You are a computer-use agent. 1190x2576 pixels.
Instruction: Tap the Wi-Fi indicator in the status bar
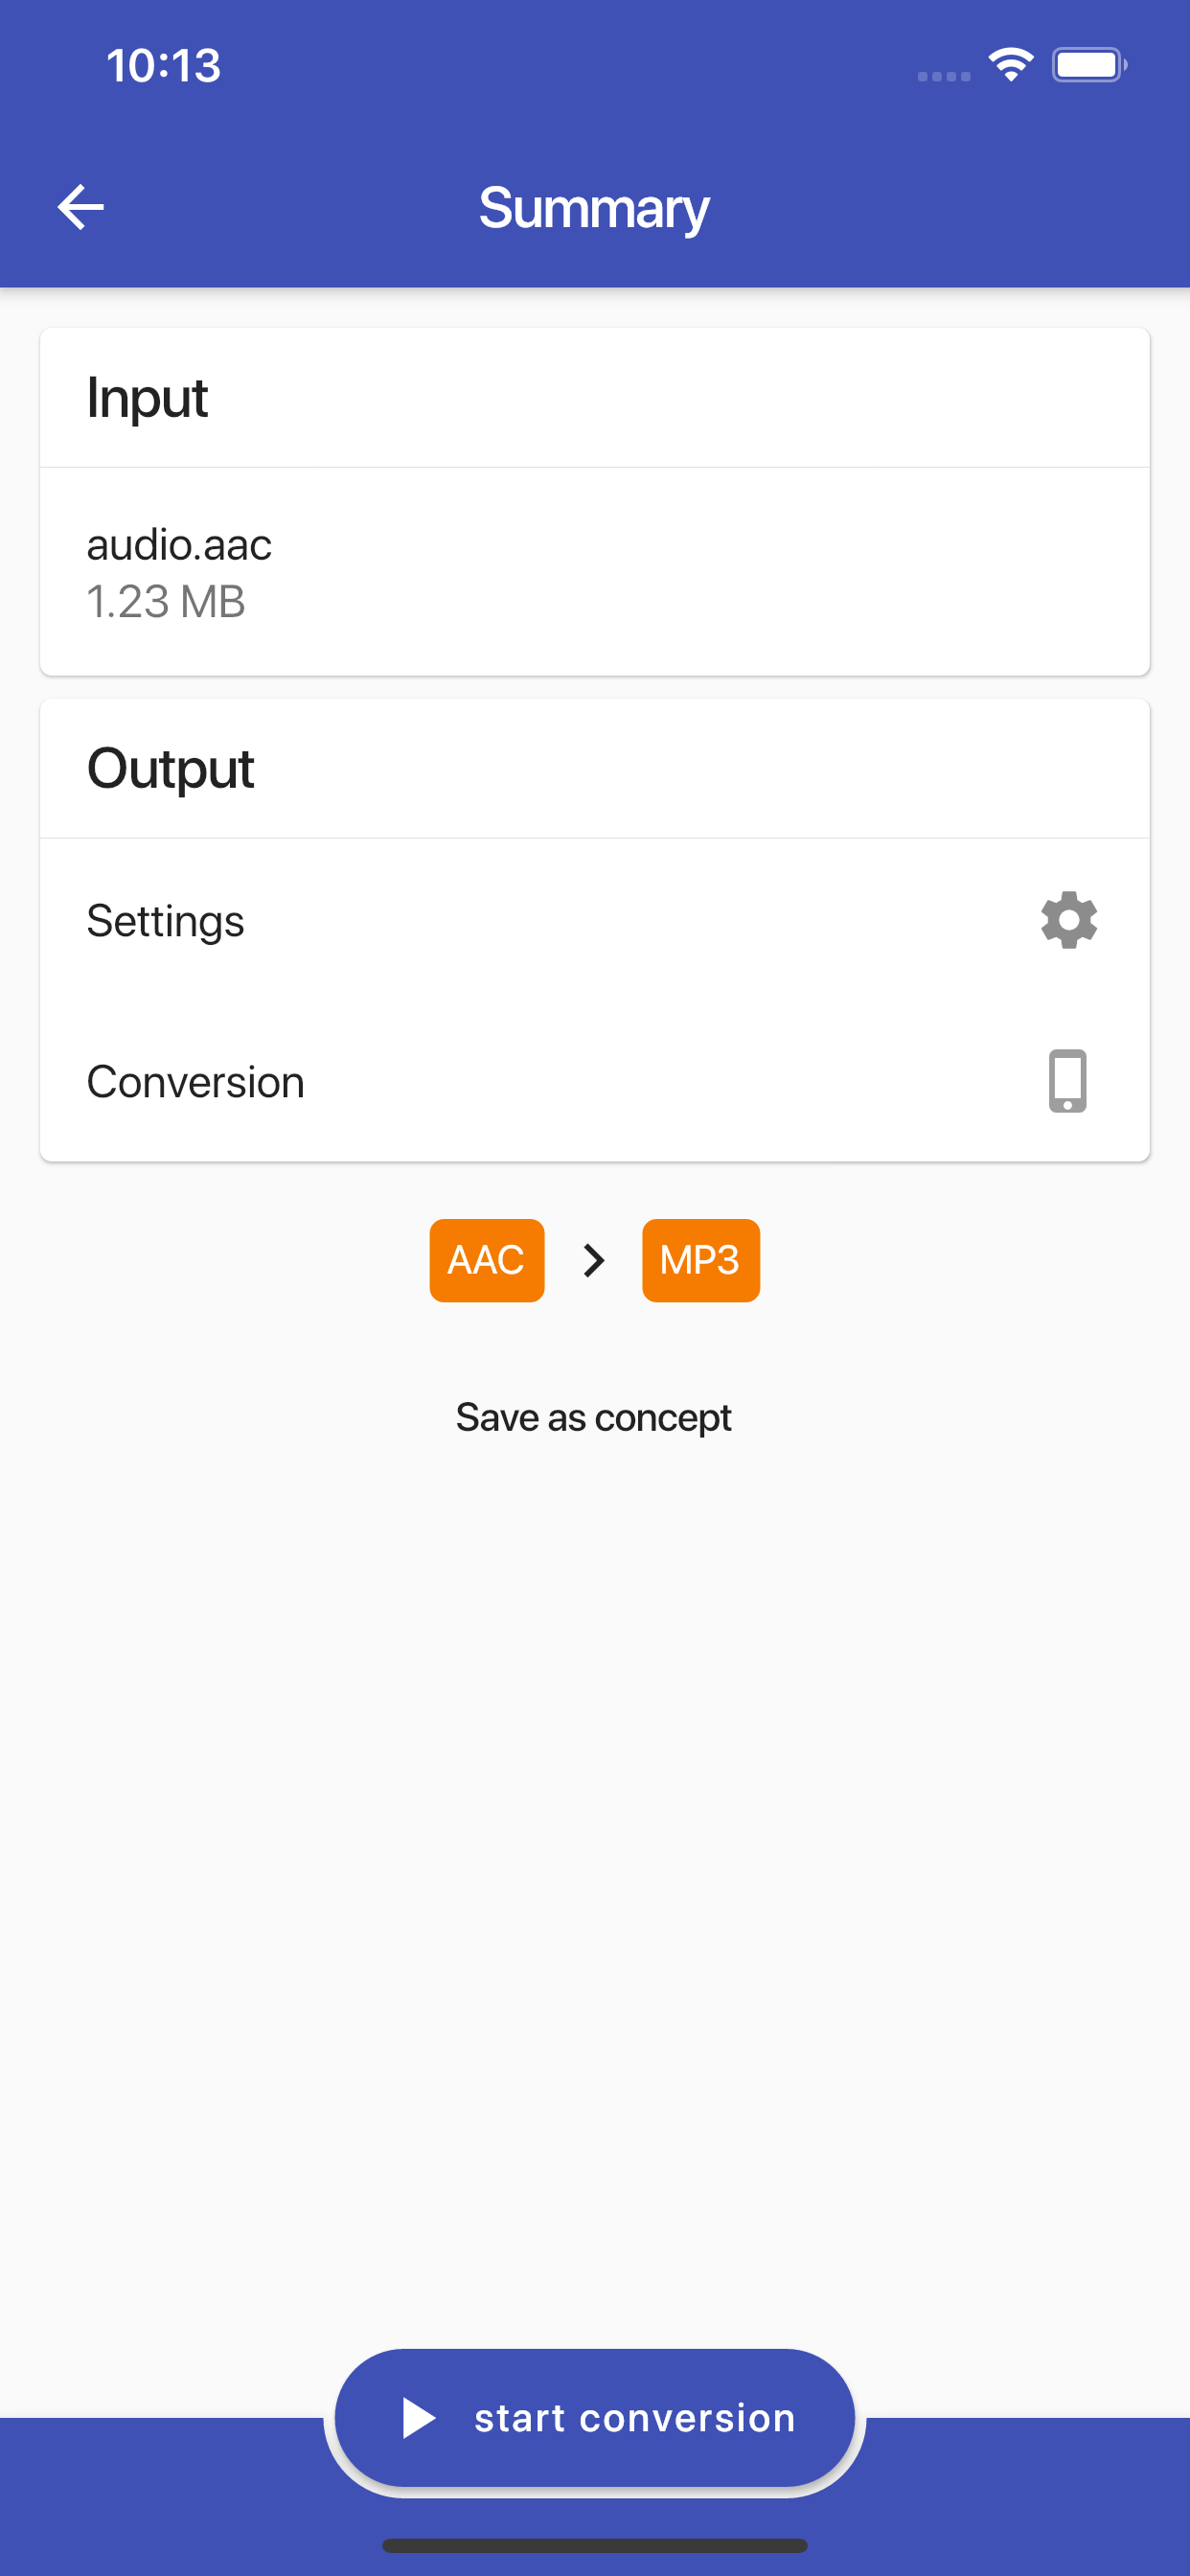click(1010, 64)
